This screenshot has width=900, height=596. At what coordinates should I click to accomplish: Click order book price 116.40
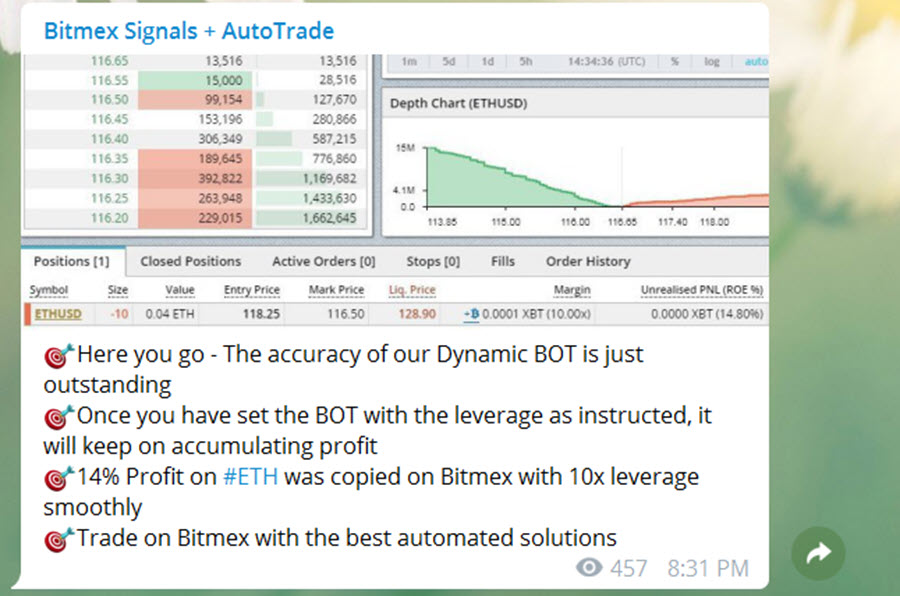[x=110, y=139]
